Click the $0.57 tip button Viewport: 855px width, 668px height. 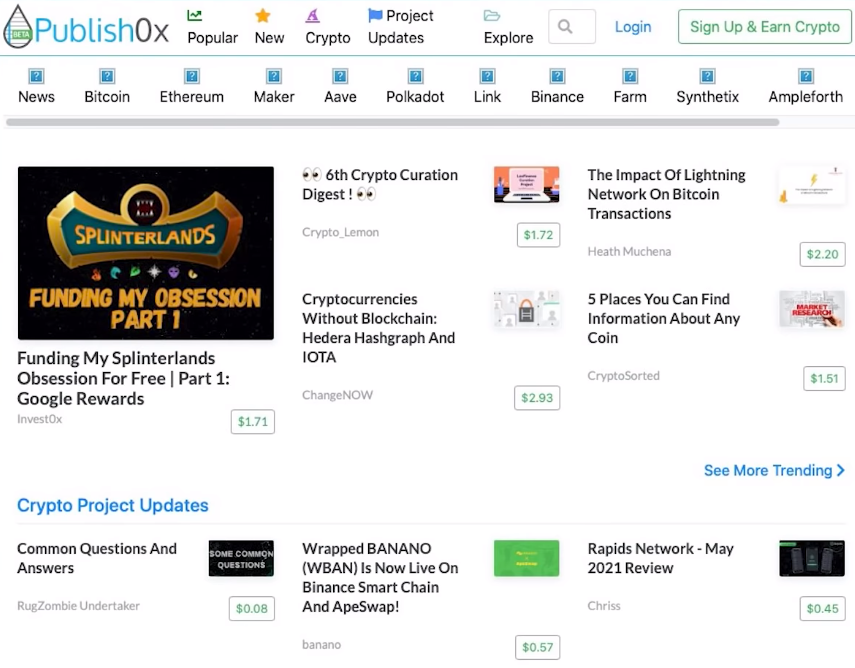538,647
